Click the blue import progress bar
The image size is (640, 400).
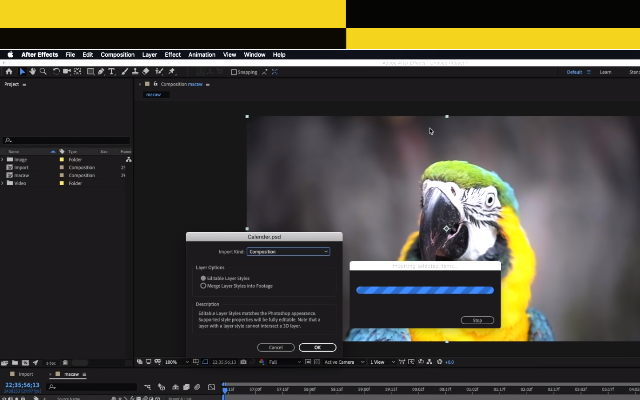(425, 290)
